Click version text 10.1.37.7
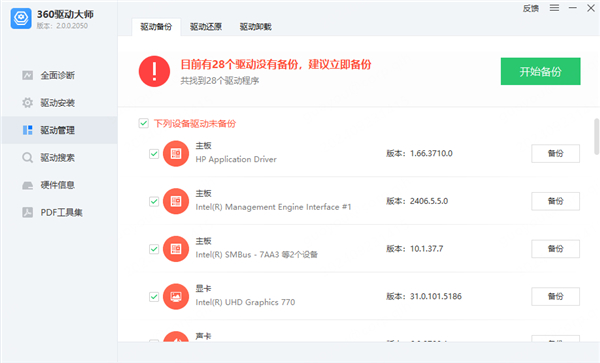The height and width of the screenshot is (363, 600). (x=427, y=249)
